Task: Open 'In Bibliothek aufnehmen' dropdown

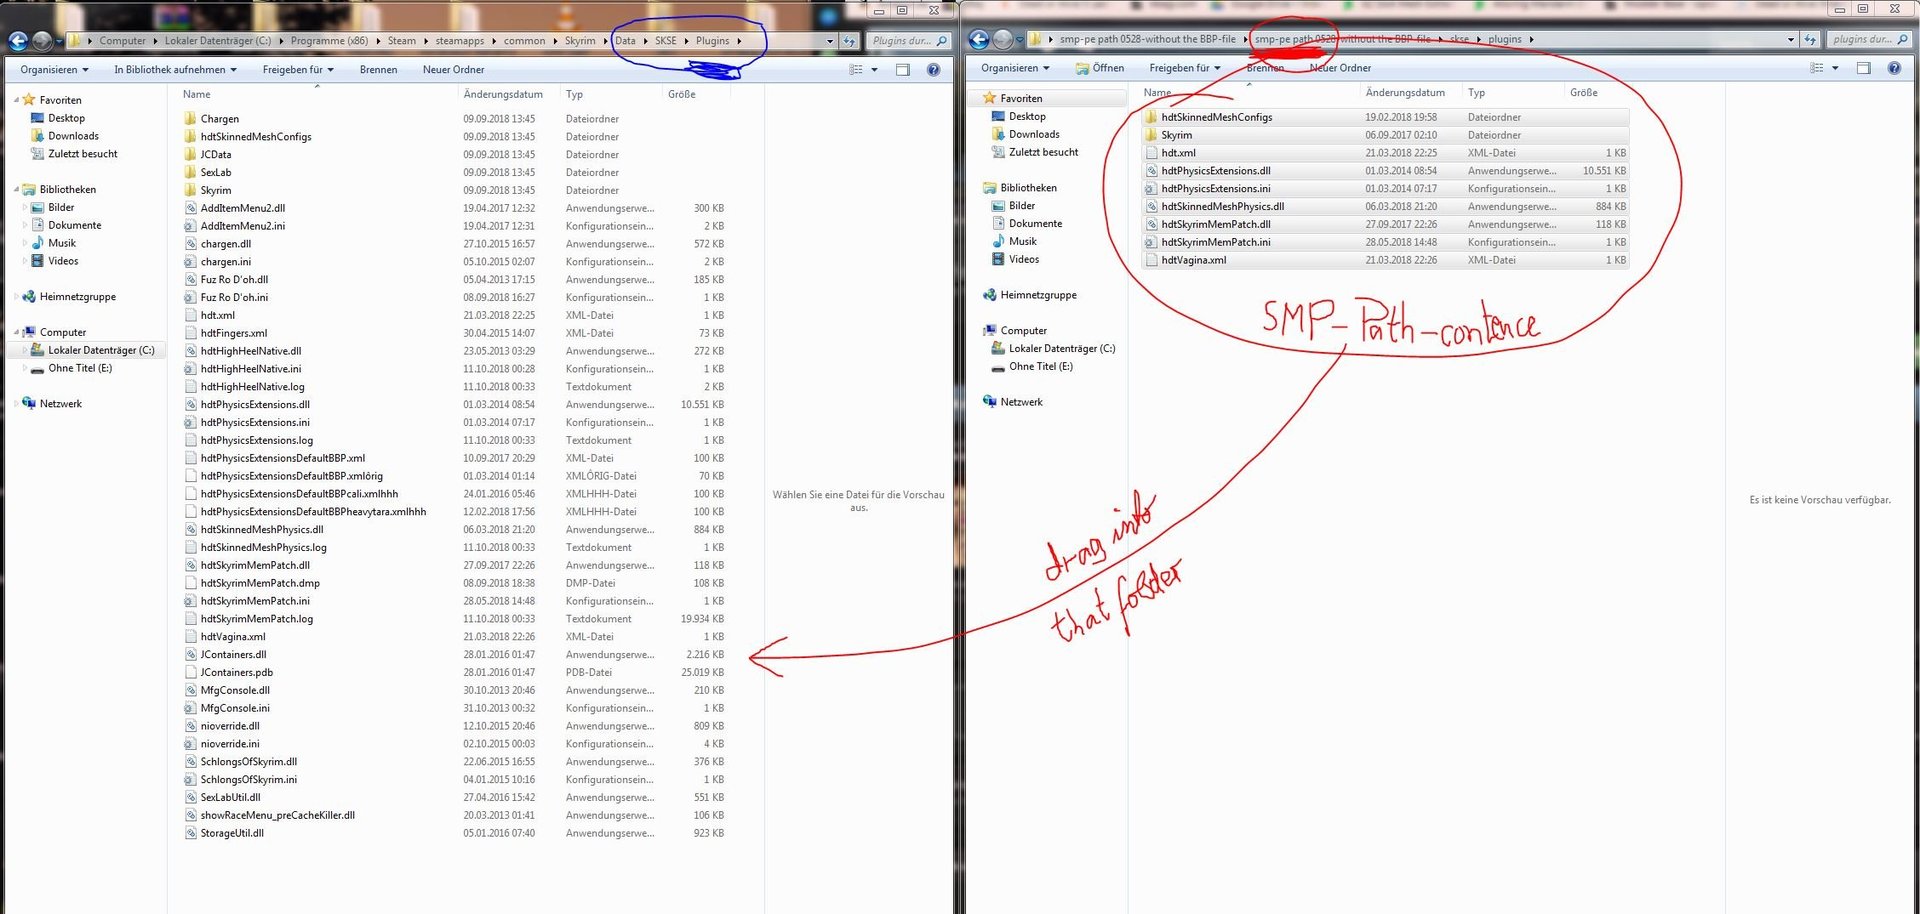Action: point(175,70)
